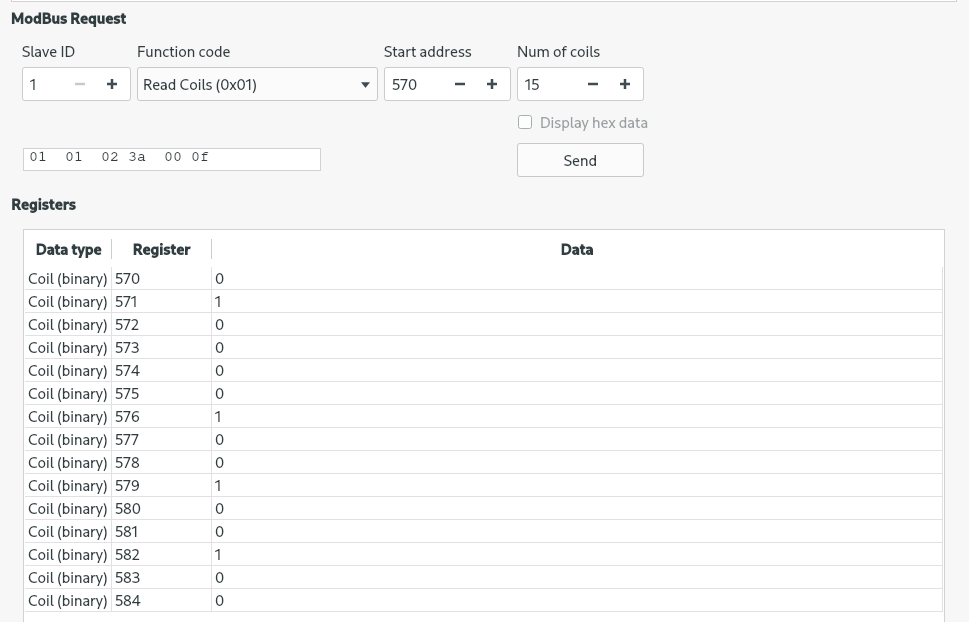The height and width of the screenshot is (622, 969).
Task: Click the Slave ID input field
Action: (45, 85)
